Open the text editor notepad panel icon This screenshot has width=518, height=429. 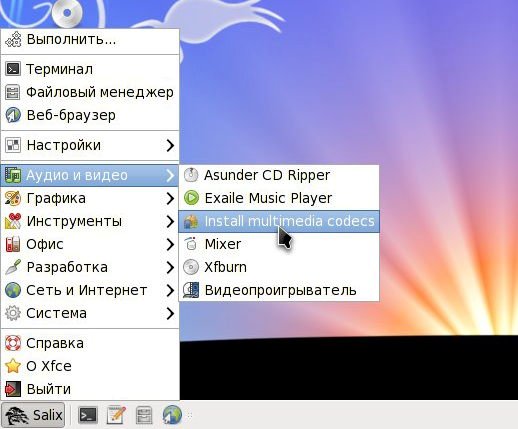click(116, 415)
